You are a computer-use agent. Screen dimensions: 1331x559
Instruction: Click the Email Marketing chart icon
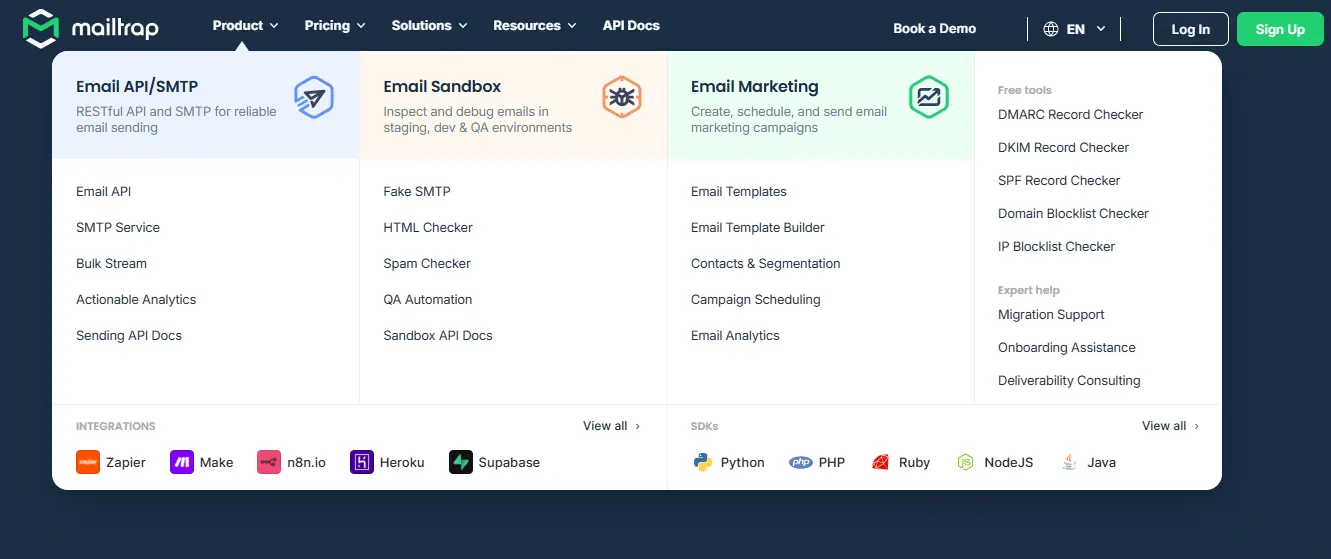(928, 98)
